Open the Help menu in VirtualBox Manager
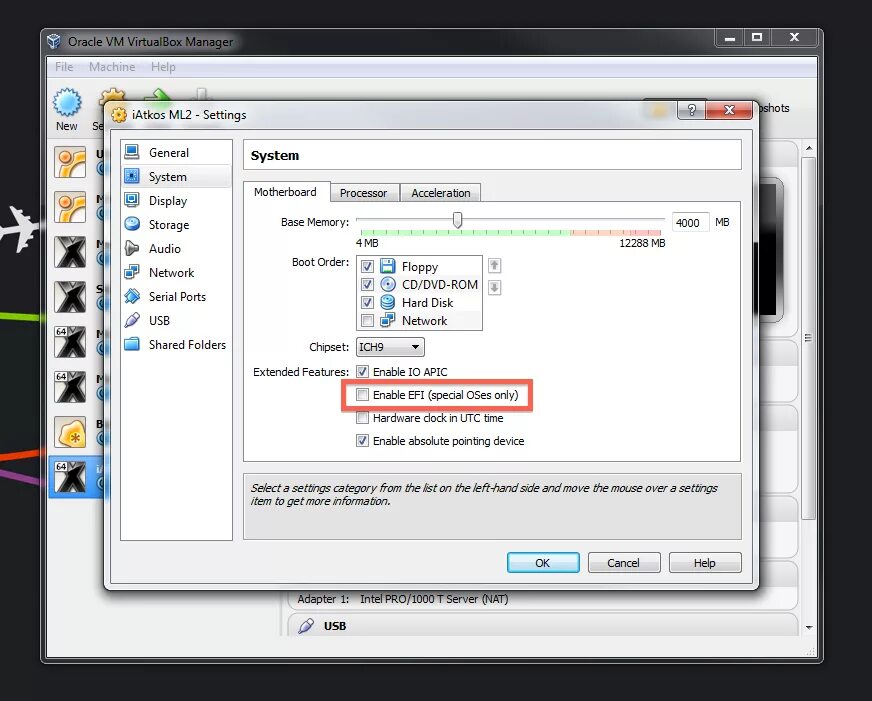Screen dimensions: 872x701 163,67
